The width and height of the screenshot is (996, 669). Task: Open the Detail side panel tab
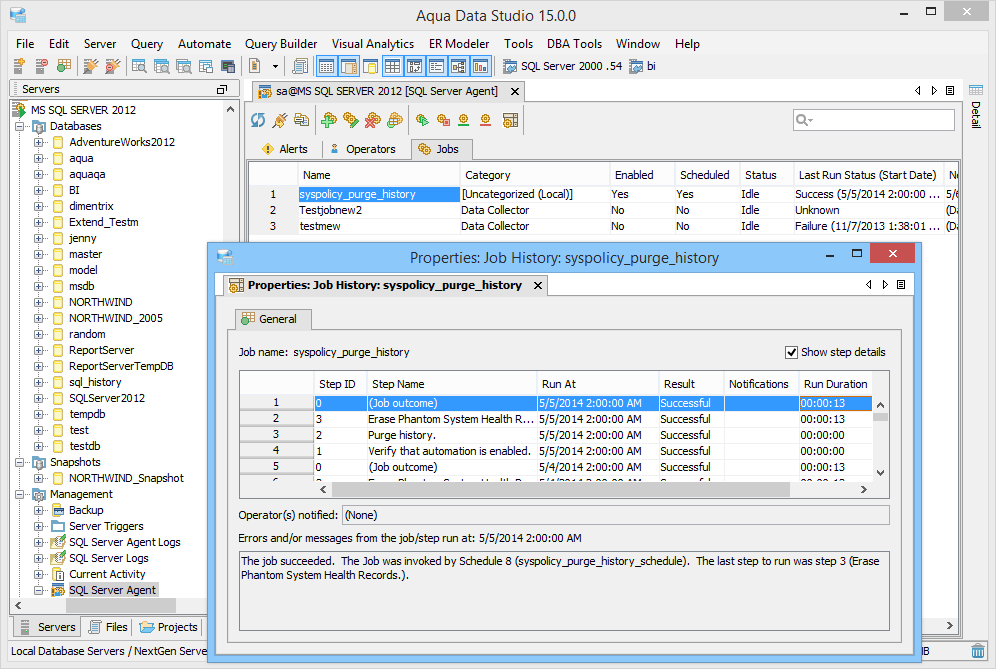pyautogui.click(x=976, y=108)
